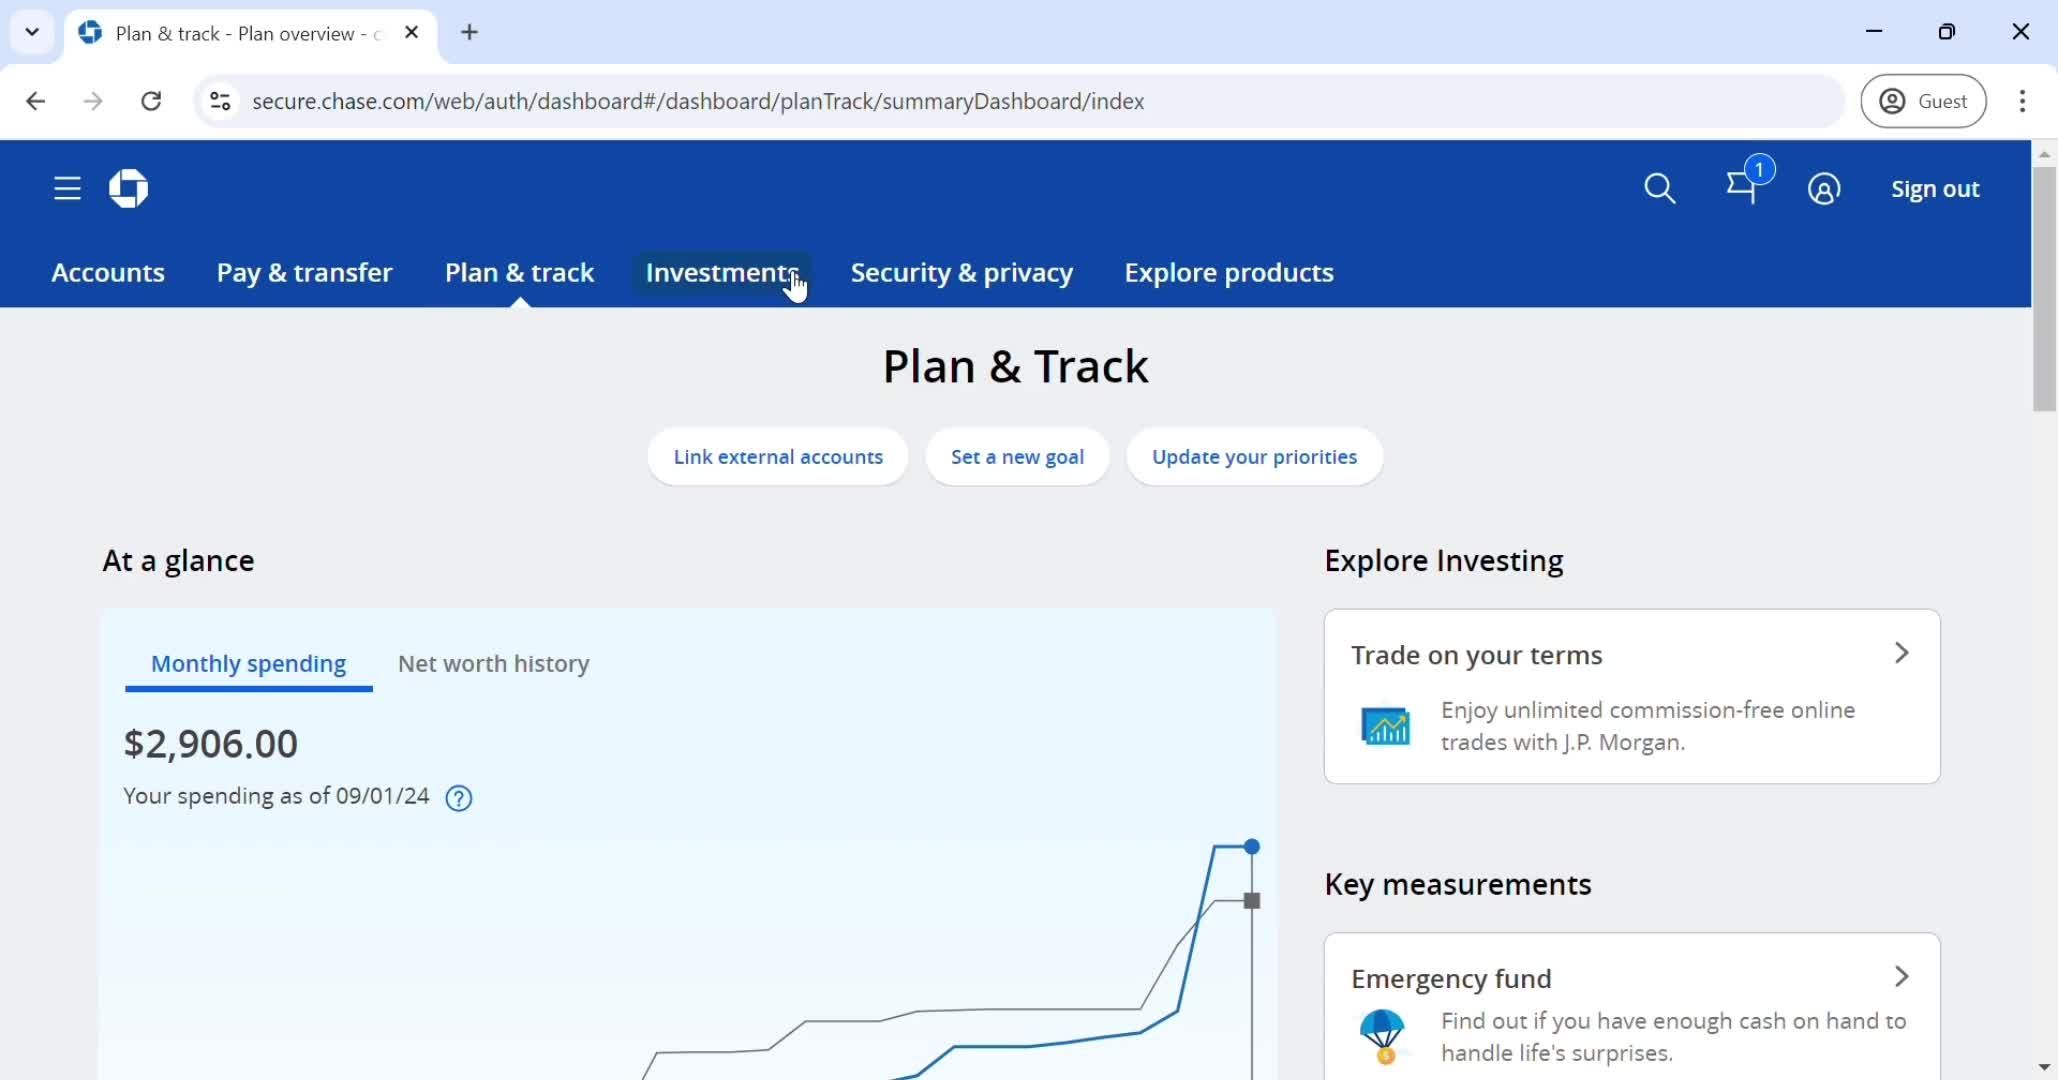
Task: Click help tooltip question mark circle
Action: coord(459,797)
